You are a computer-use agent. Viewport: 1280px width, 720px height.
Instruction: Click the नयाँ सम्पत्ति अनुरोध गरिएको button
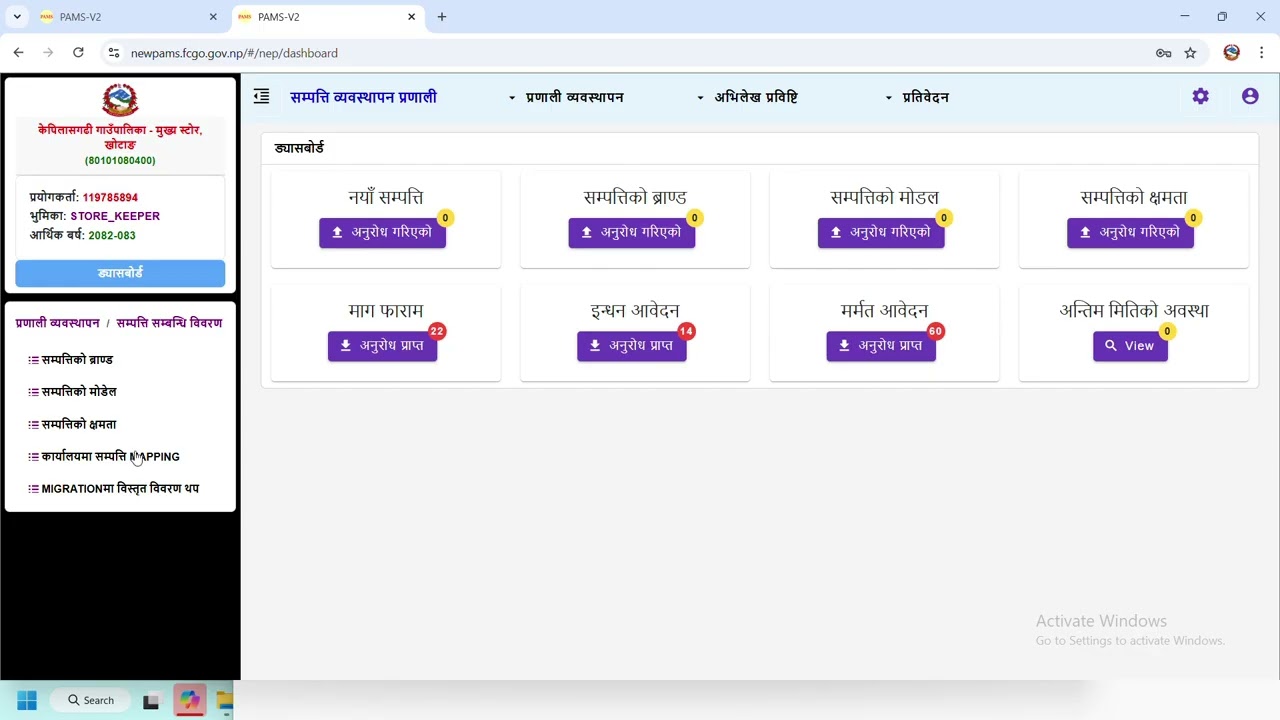(x=382, y=232)
